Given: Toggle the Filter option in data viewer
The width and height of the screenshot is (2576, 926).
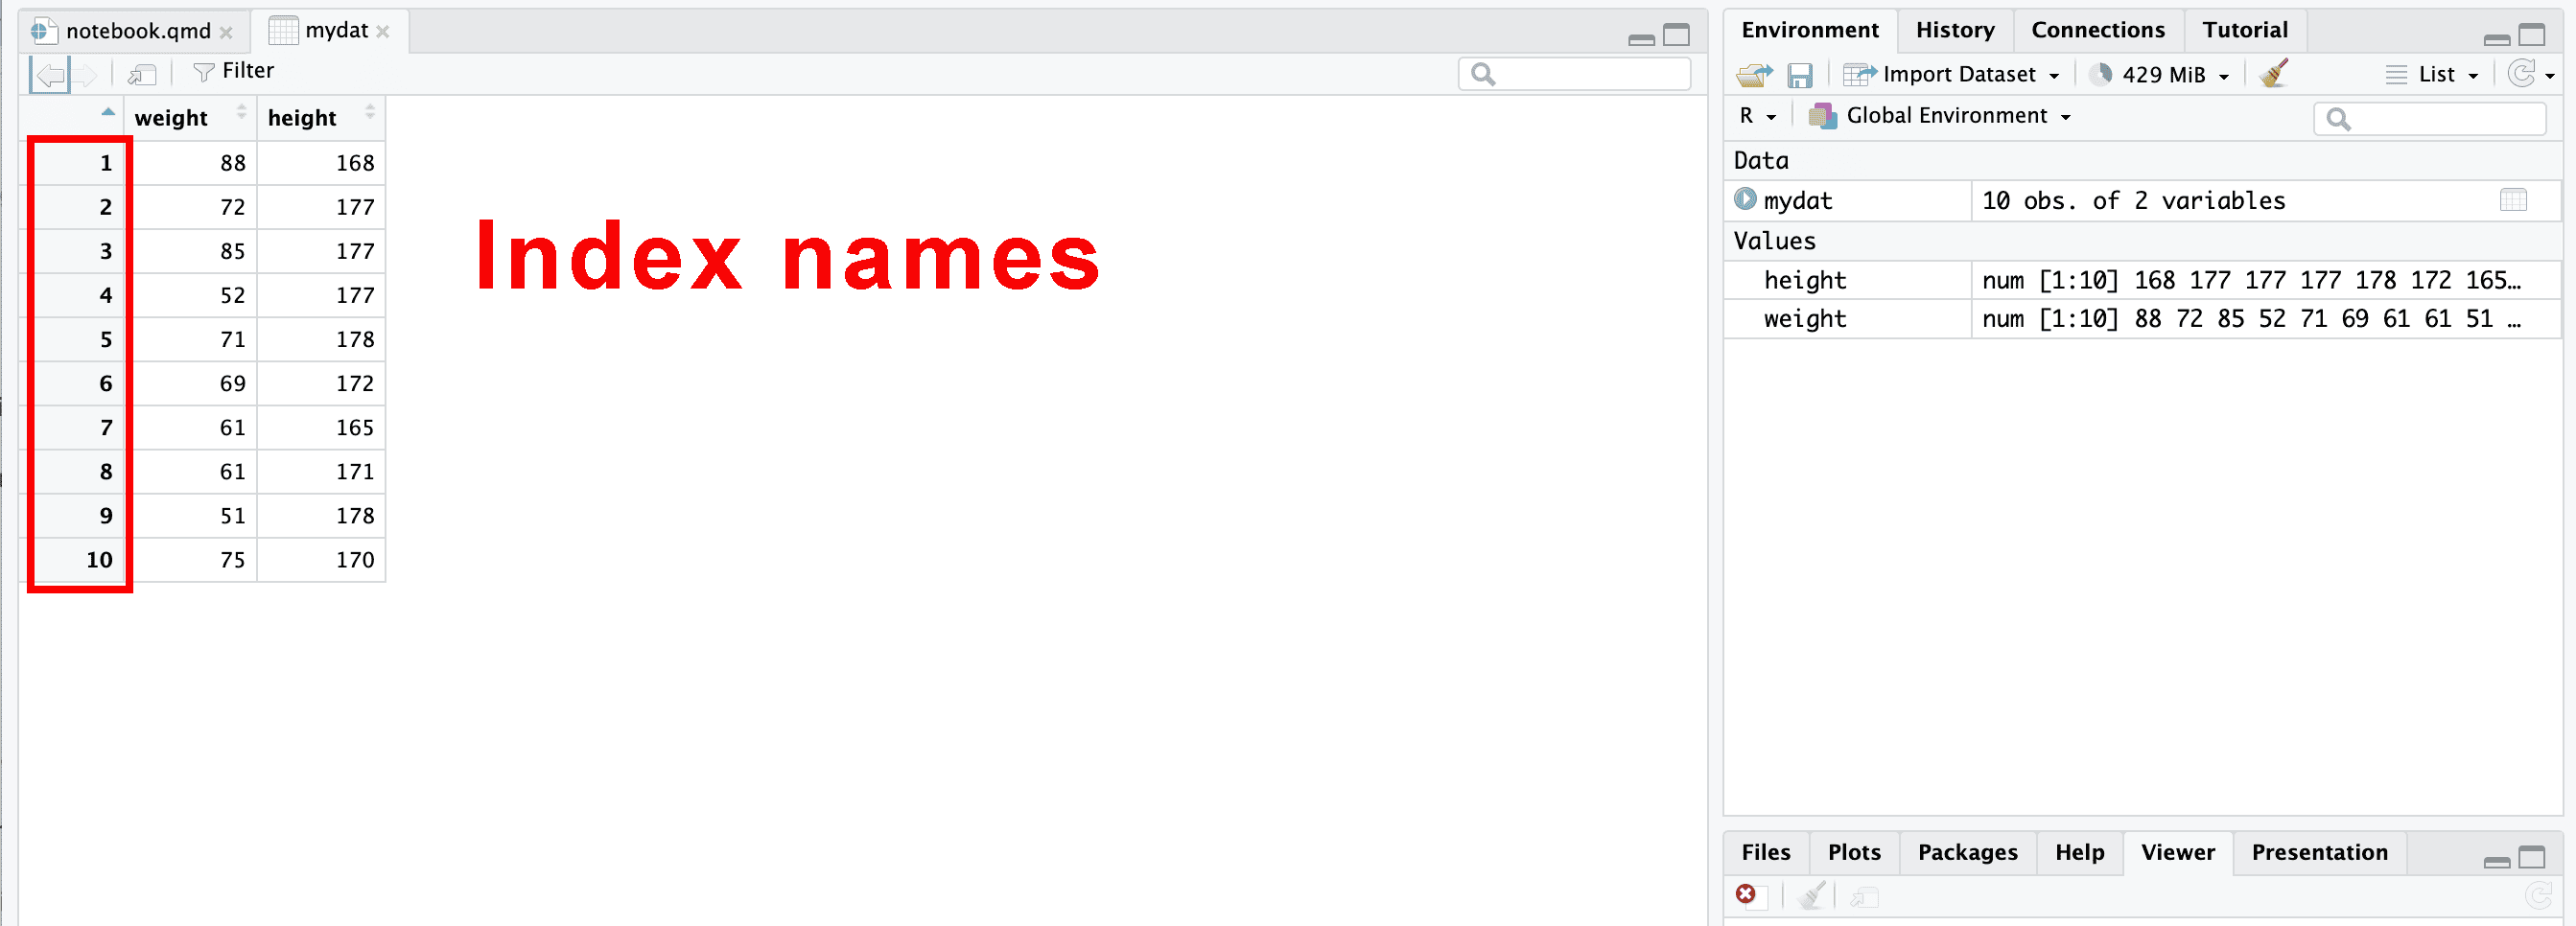Looking at the screenshot, I should 234,71.
